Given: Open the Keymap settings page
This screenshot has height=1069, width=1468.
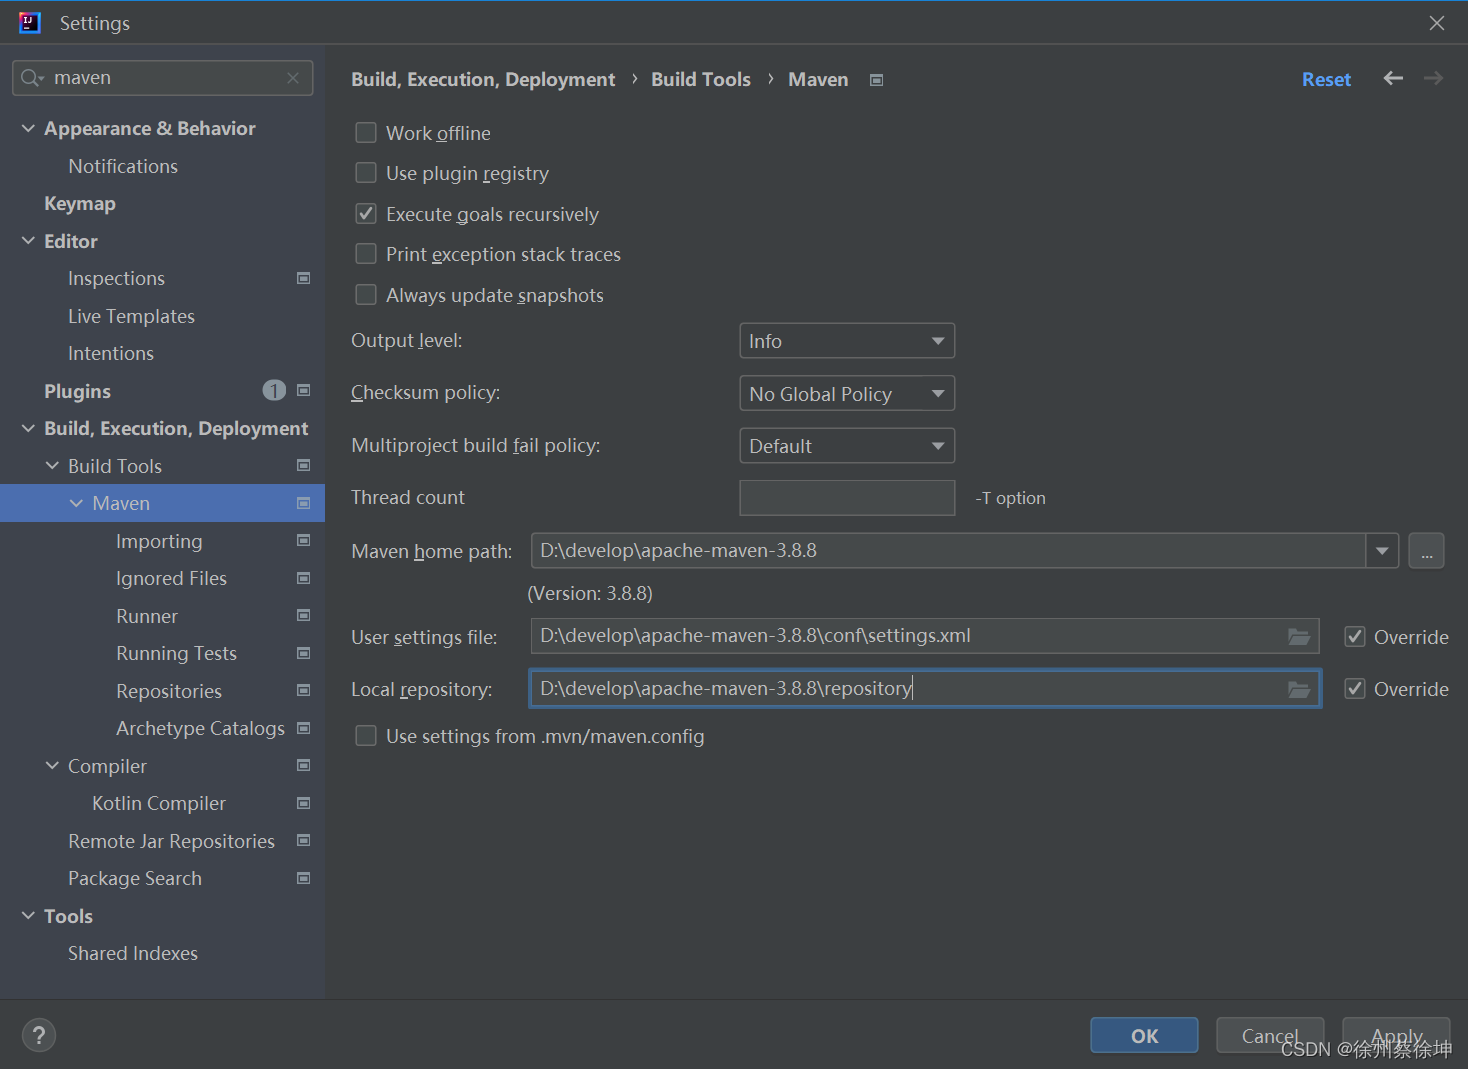Looking at the screenshot, I should click(80, 204).
